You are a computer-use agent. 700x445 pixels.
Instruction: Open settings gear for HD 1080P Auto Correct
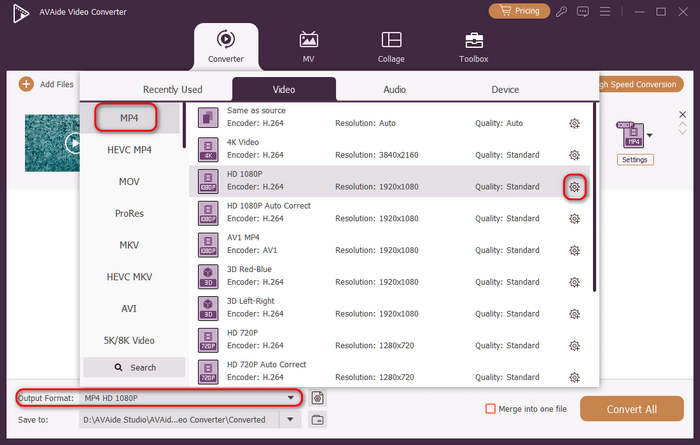click(575, 219)
